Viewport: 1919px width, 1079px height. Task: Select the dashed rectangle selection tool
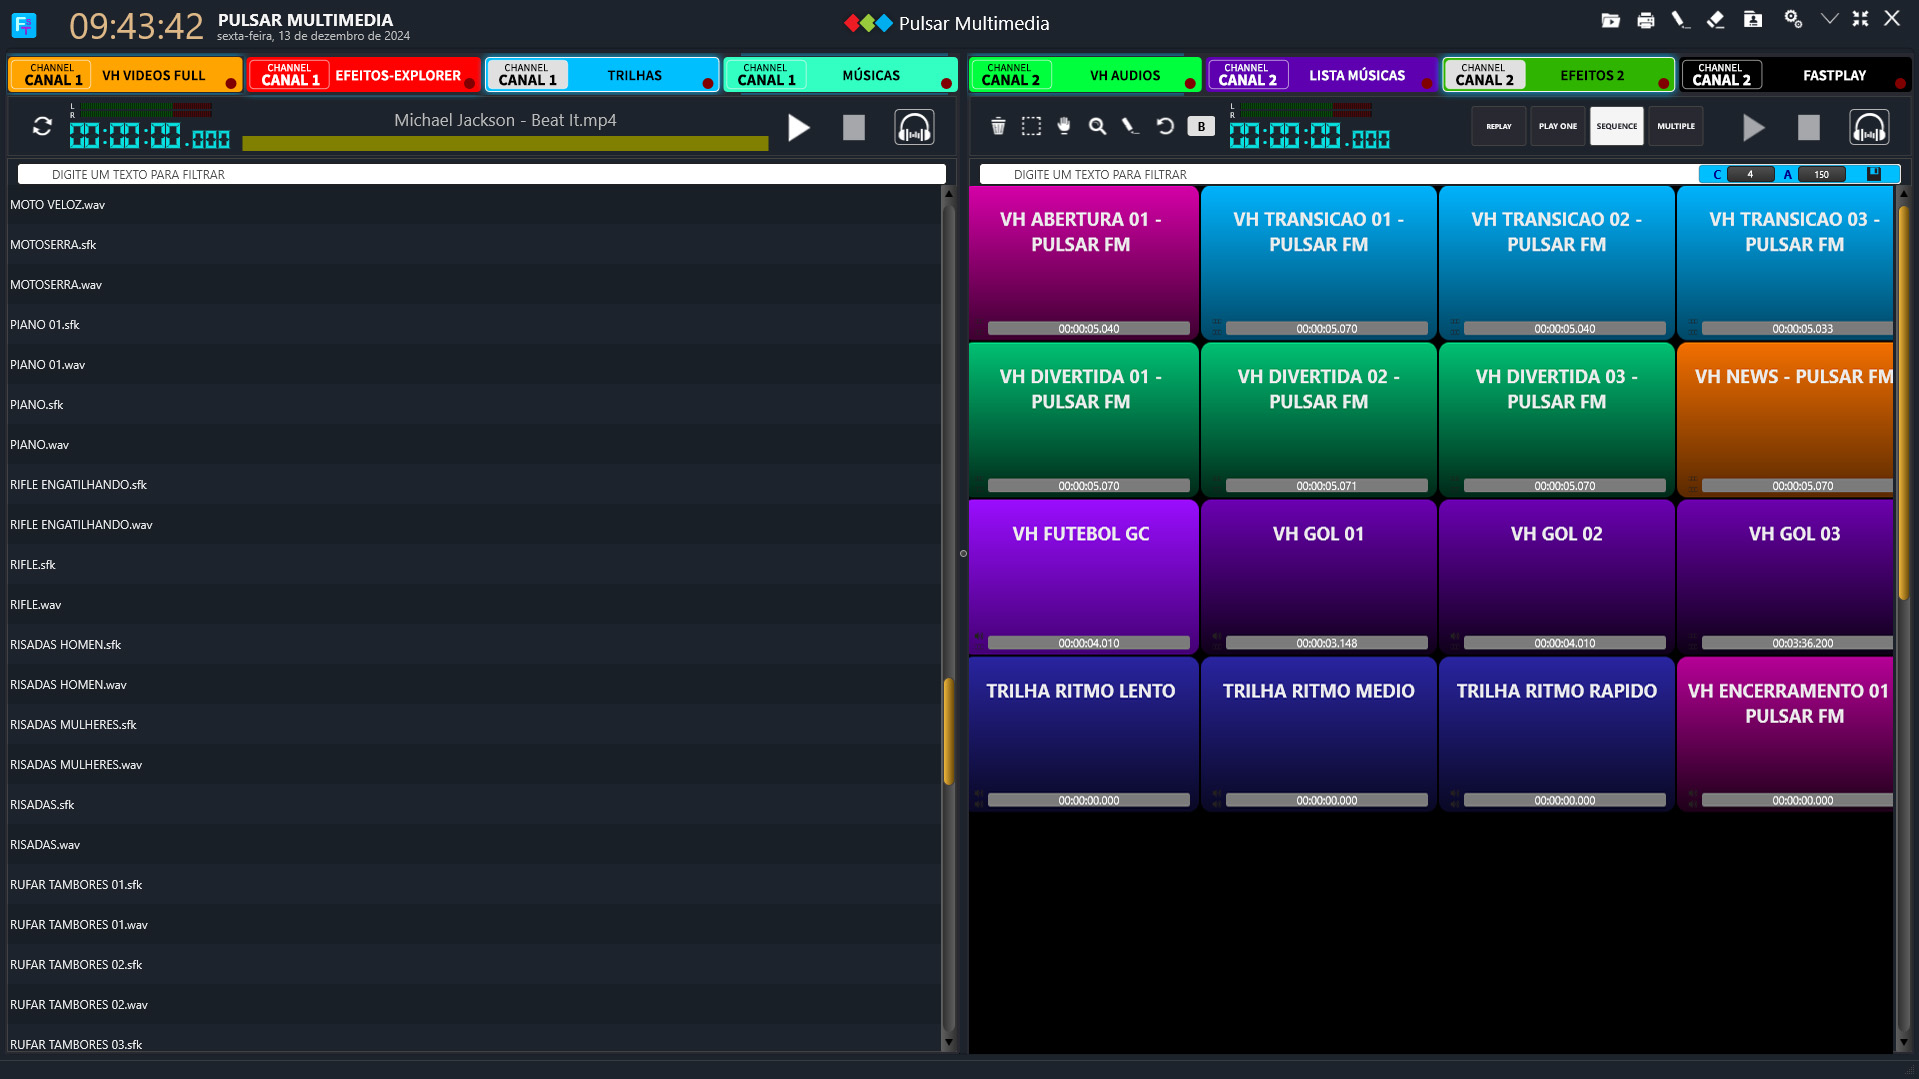(1031, 126)
